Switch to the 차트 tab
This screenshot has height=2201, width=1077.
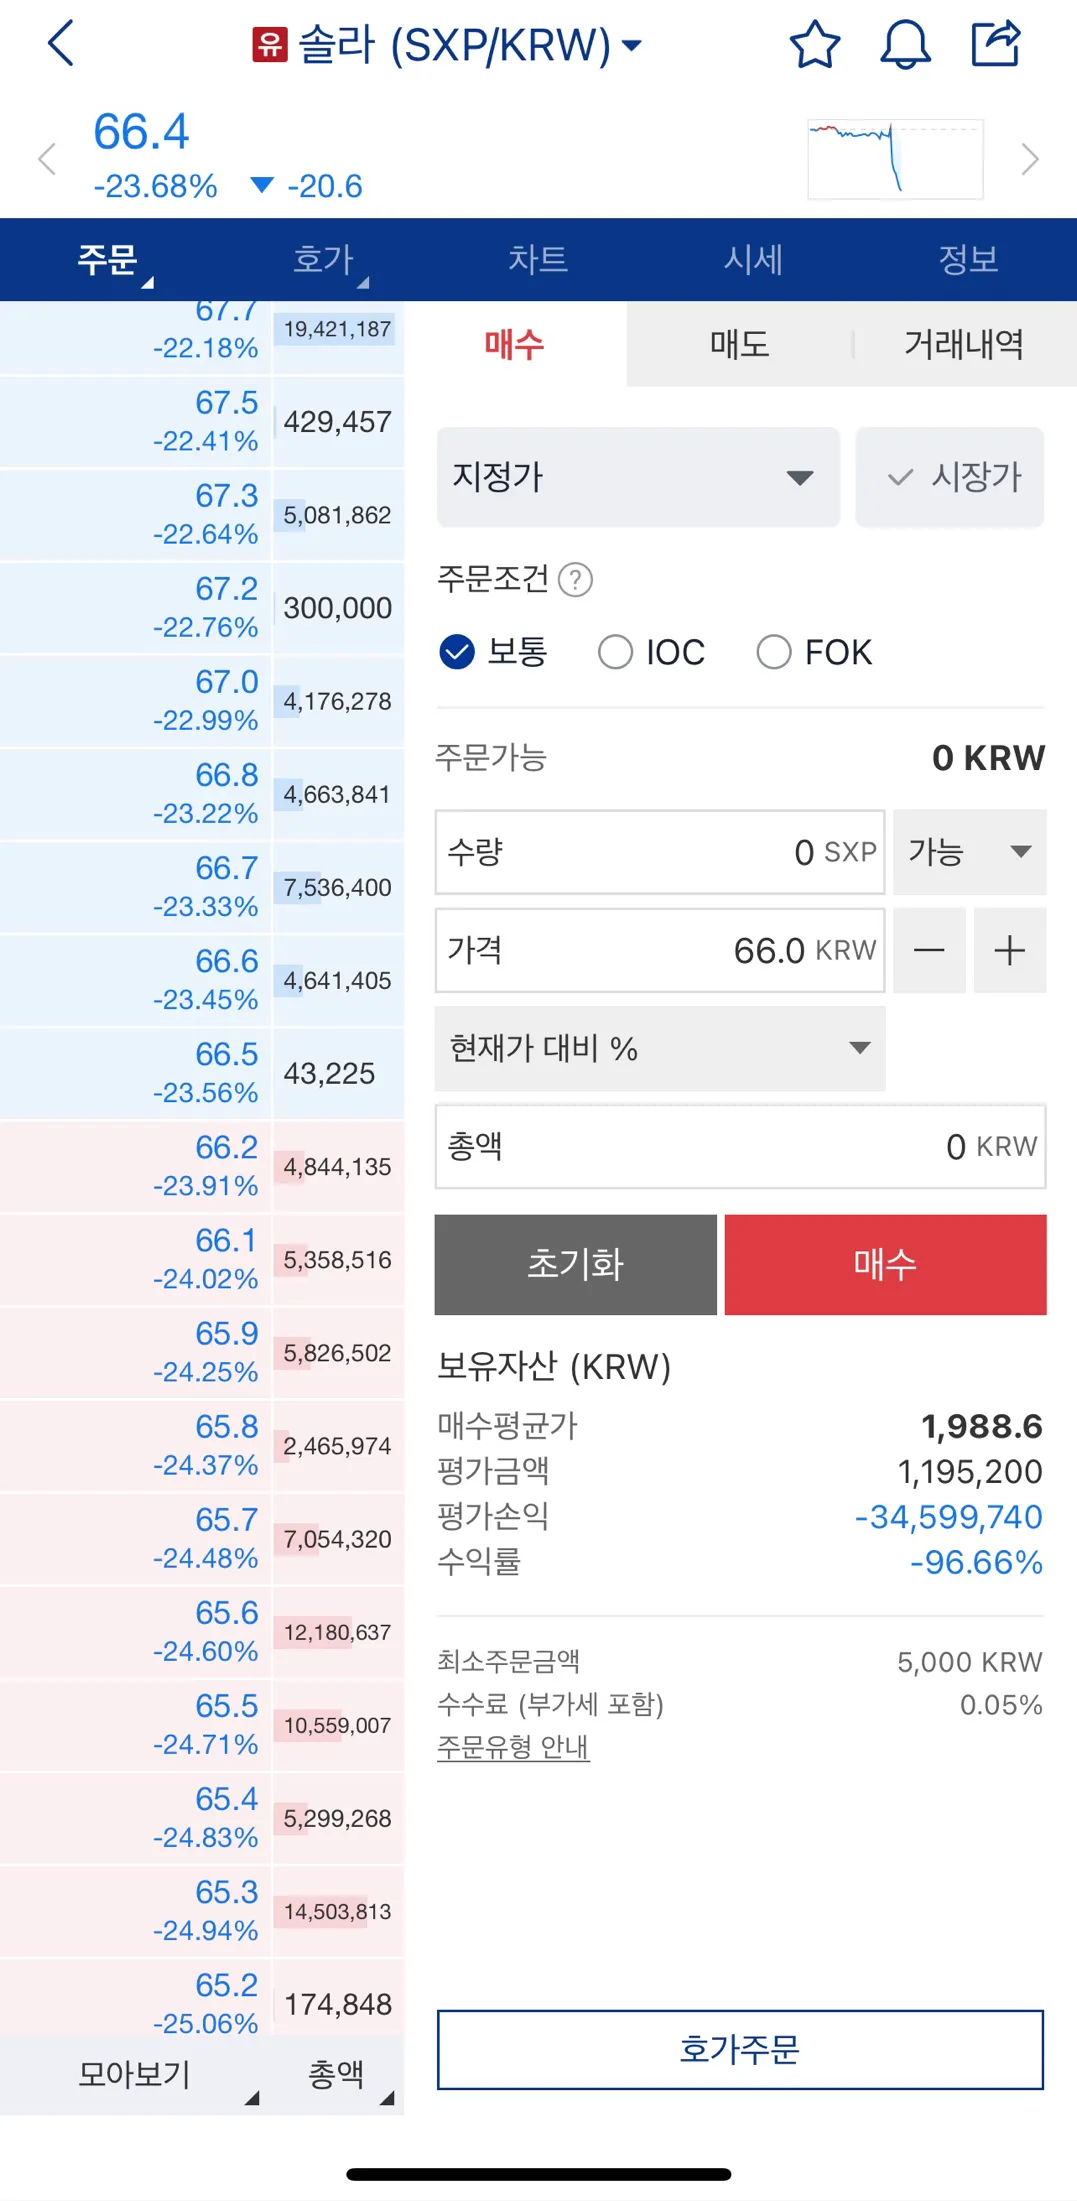click(538, 259)
